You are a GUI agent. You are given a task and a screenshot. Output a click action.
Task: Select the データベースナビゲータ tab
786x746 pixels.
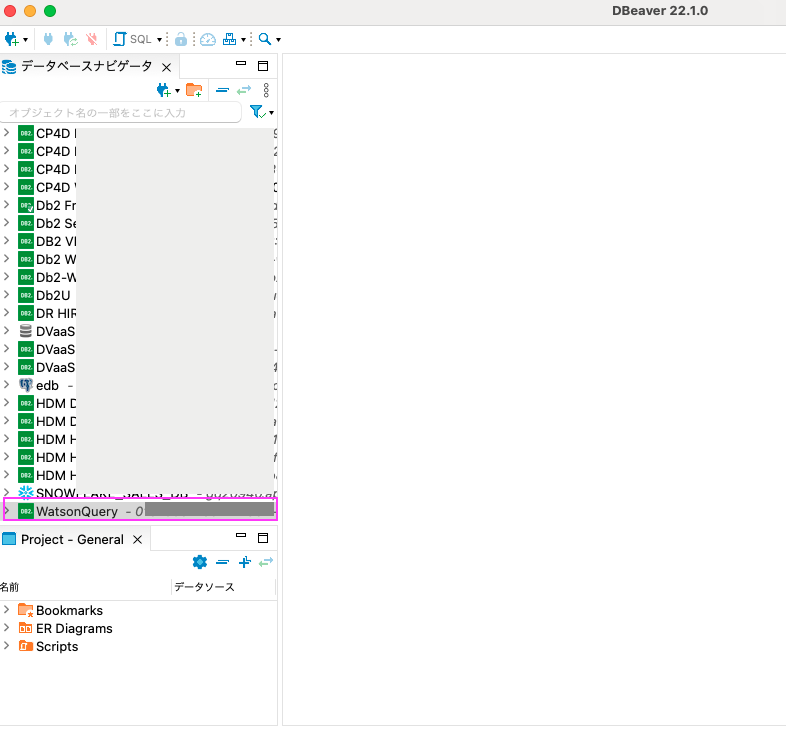(86, 66)
